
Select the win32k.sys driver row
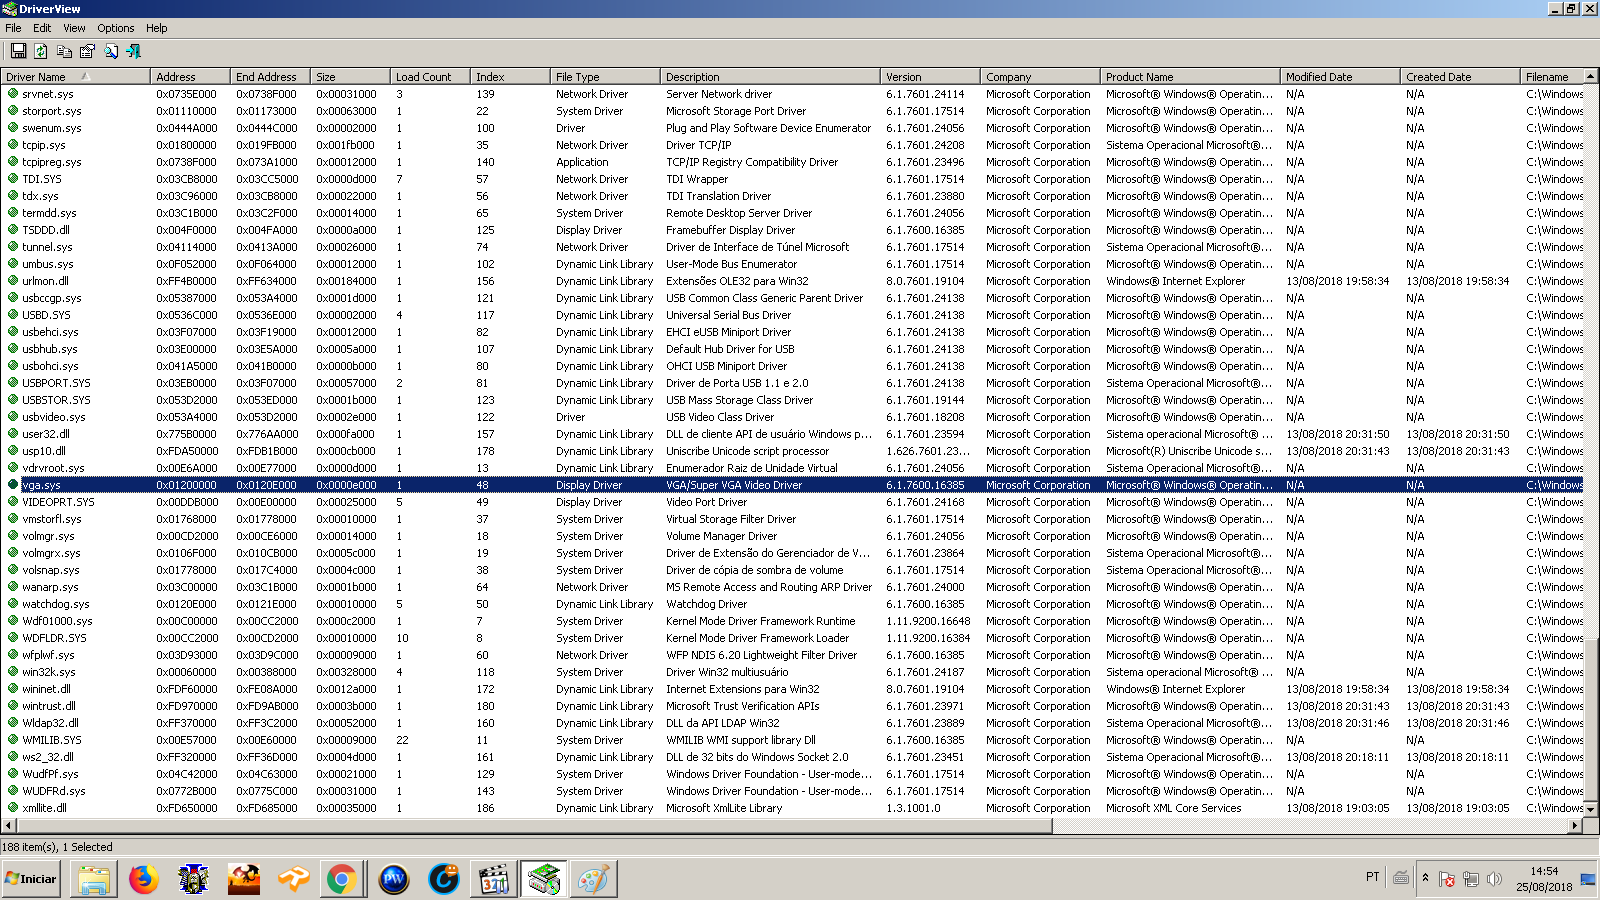click(x=48, y=672)
